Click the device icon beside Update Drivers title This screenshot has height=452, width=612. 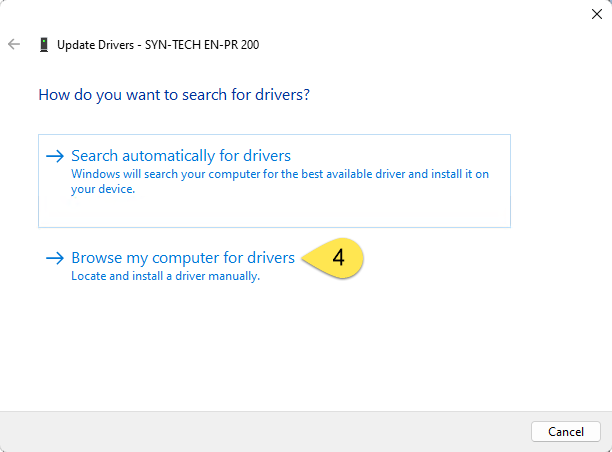43,45
